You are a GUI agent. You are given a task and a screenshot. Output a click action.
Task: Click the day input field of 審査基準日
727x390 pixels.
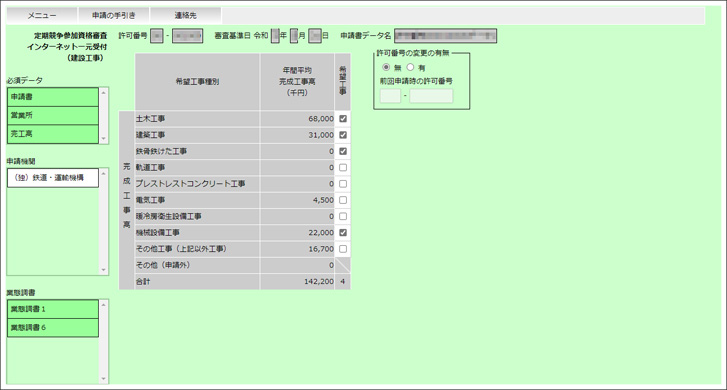[315, 36]
